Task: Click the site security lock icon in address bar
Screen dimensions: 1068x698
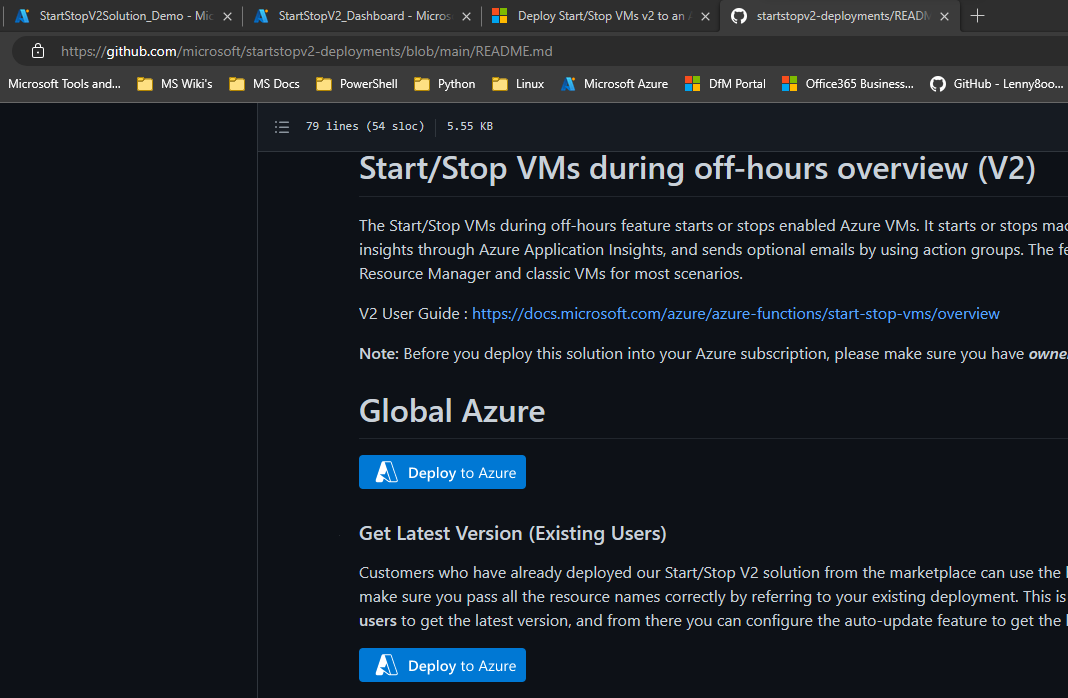Action: click(x=37, y=49)
